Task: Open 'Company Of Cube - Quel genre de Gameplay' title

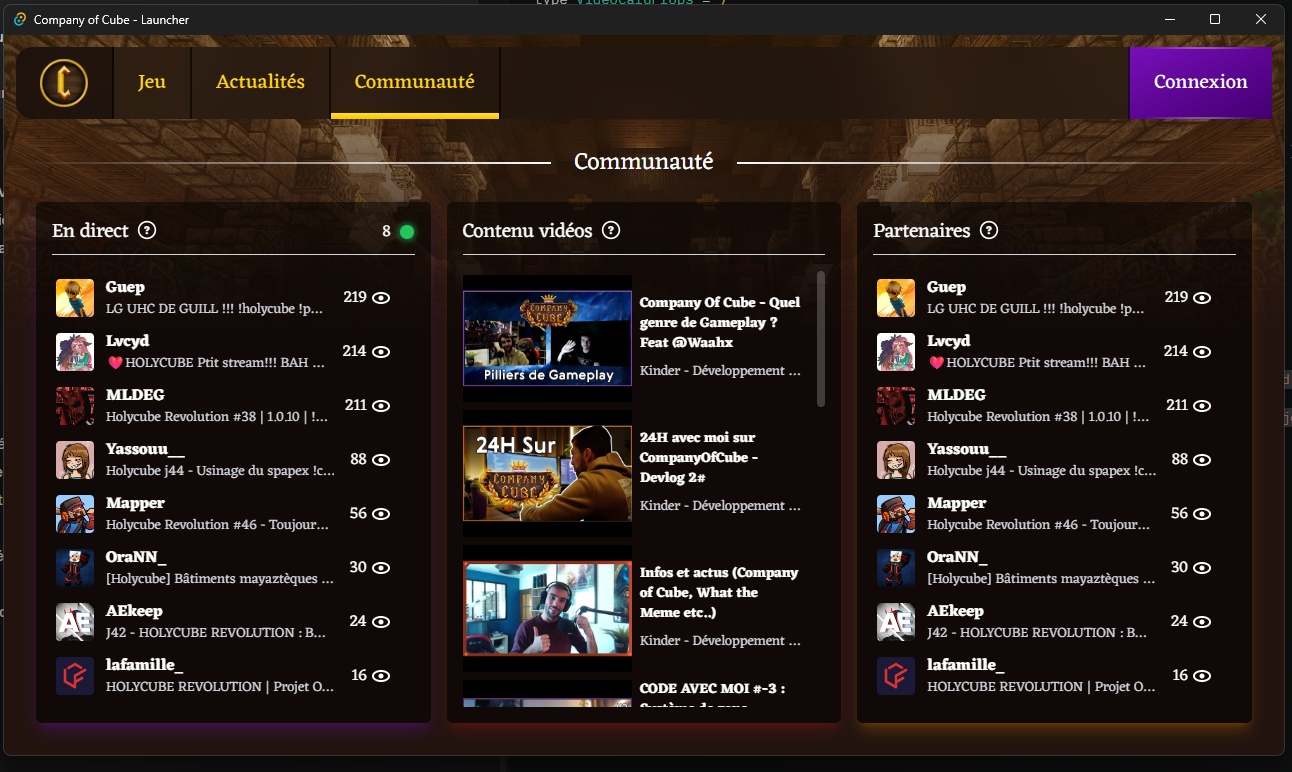Action: coord(720,322)
